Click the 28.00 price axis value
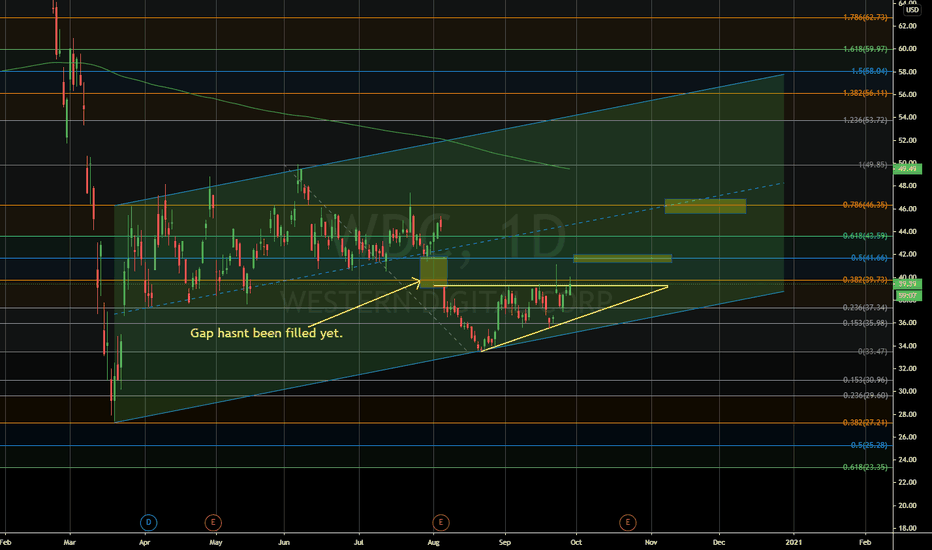This screenshot has width=932, height=550. (907, 414)
